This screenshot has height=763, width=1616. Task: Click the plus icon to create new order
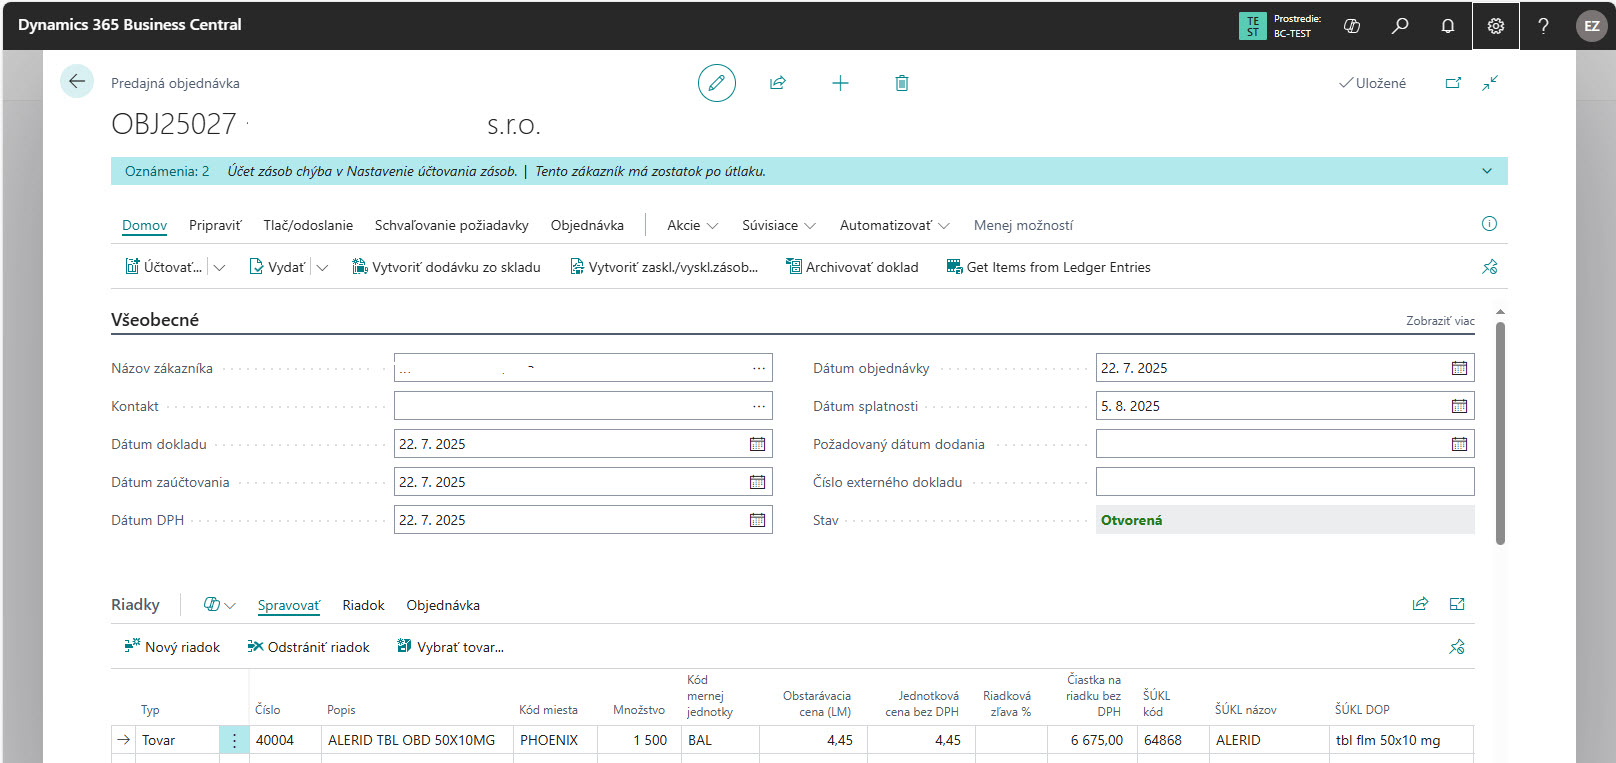840,83
